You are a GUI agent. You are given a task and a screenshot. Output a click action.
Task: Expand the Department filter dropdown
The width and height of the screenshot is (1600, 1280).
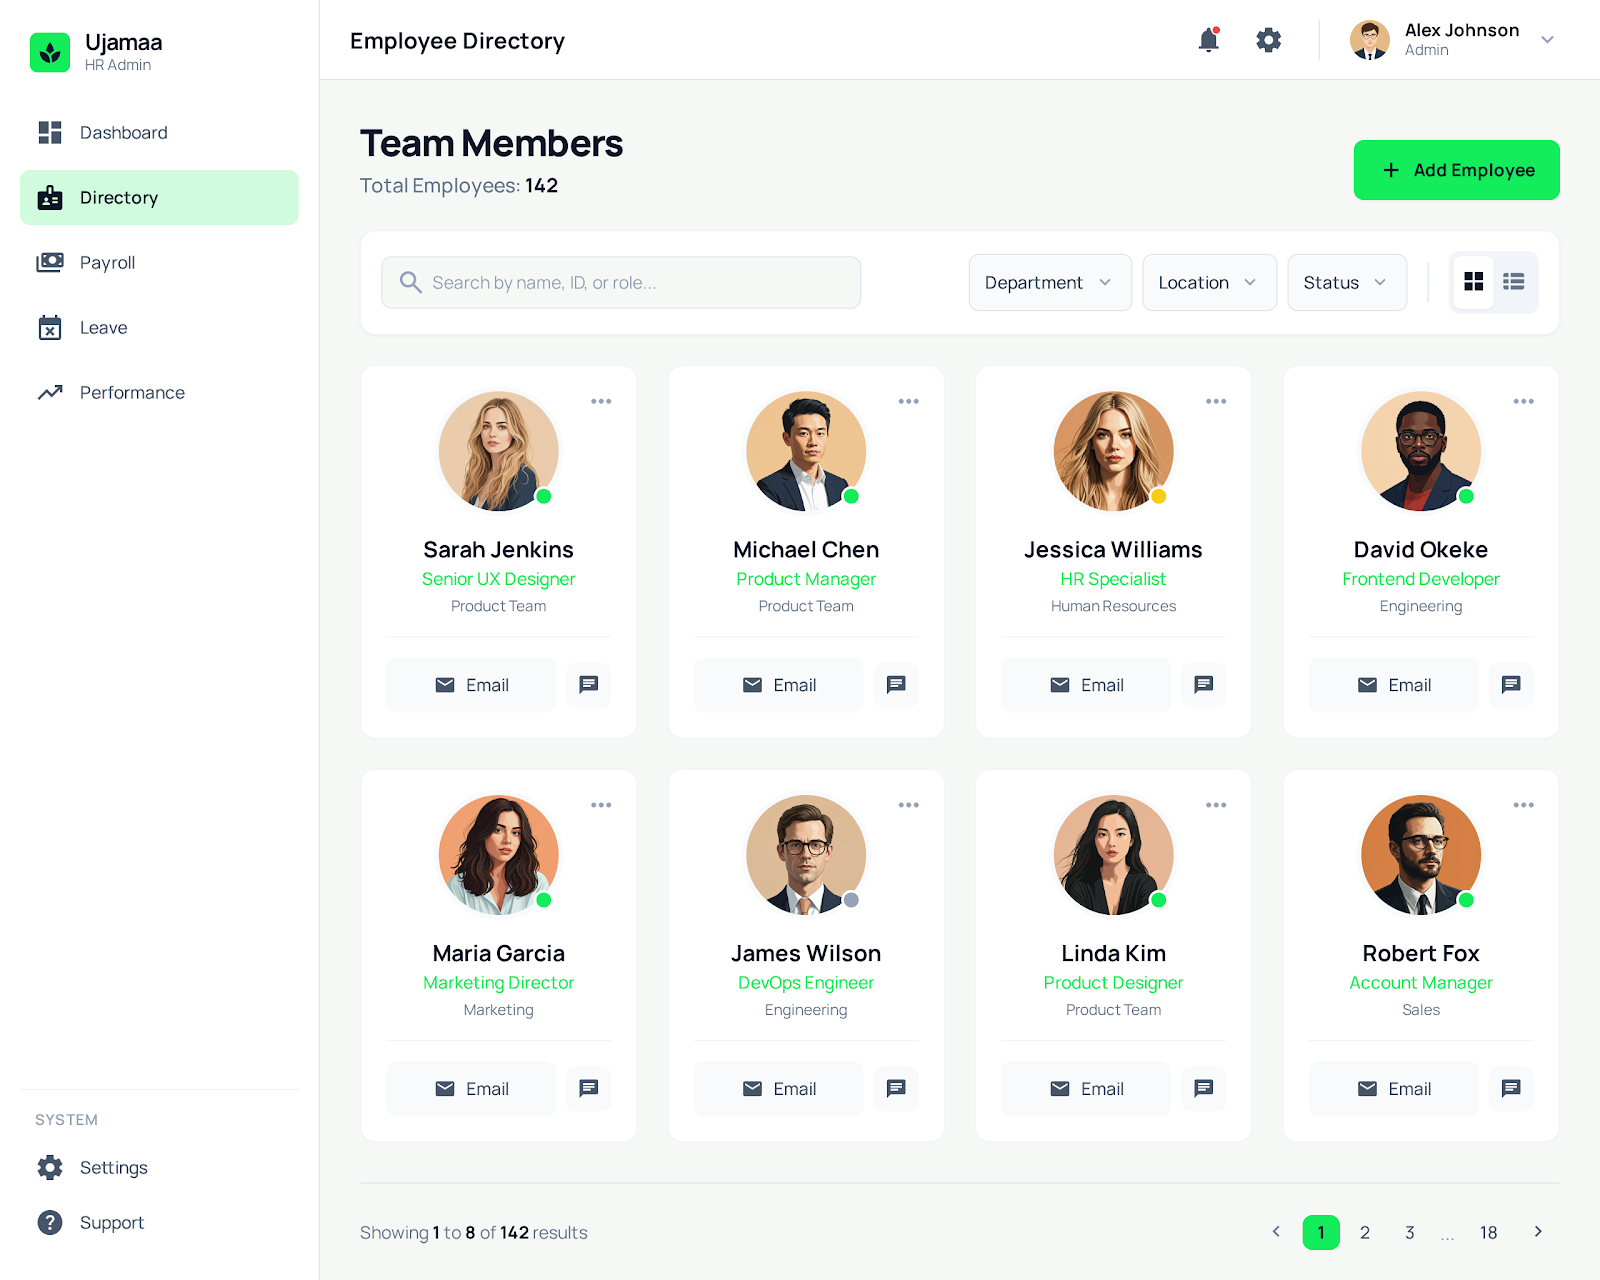pos(1049,283)
